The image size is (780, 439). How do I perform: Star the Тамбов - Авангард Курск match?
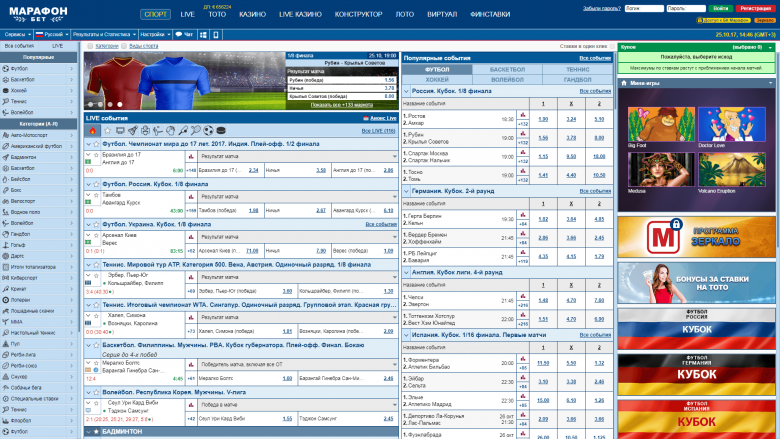(x=97, y=195)
